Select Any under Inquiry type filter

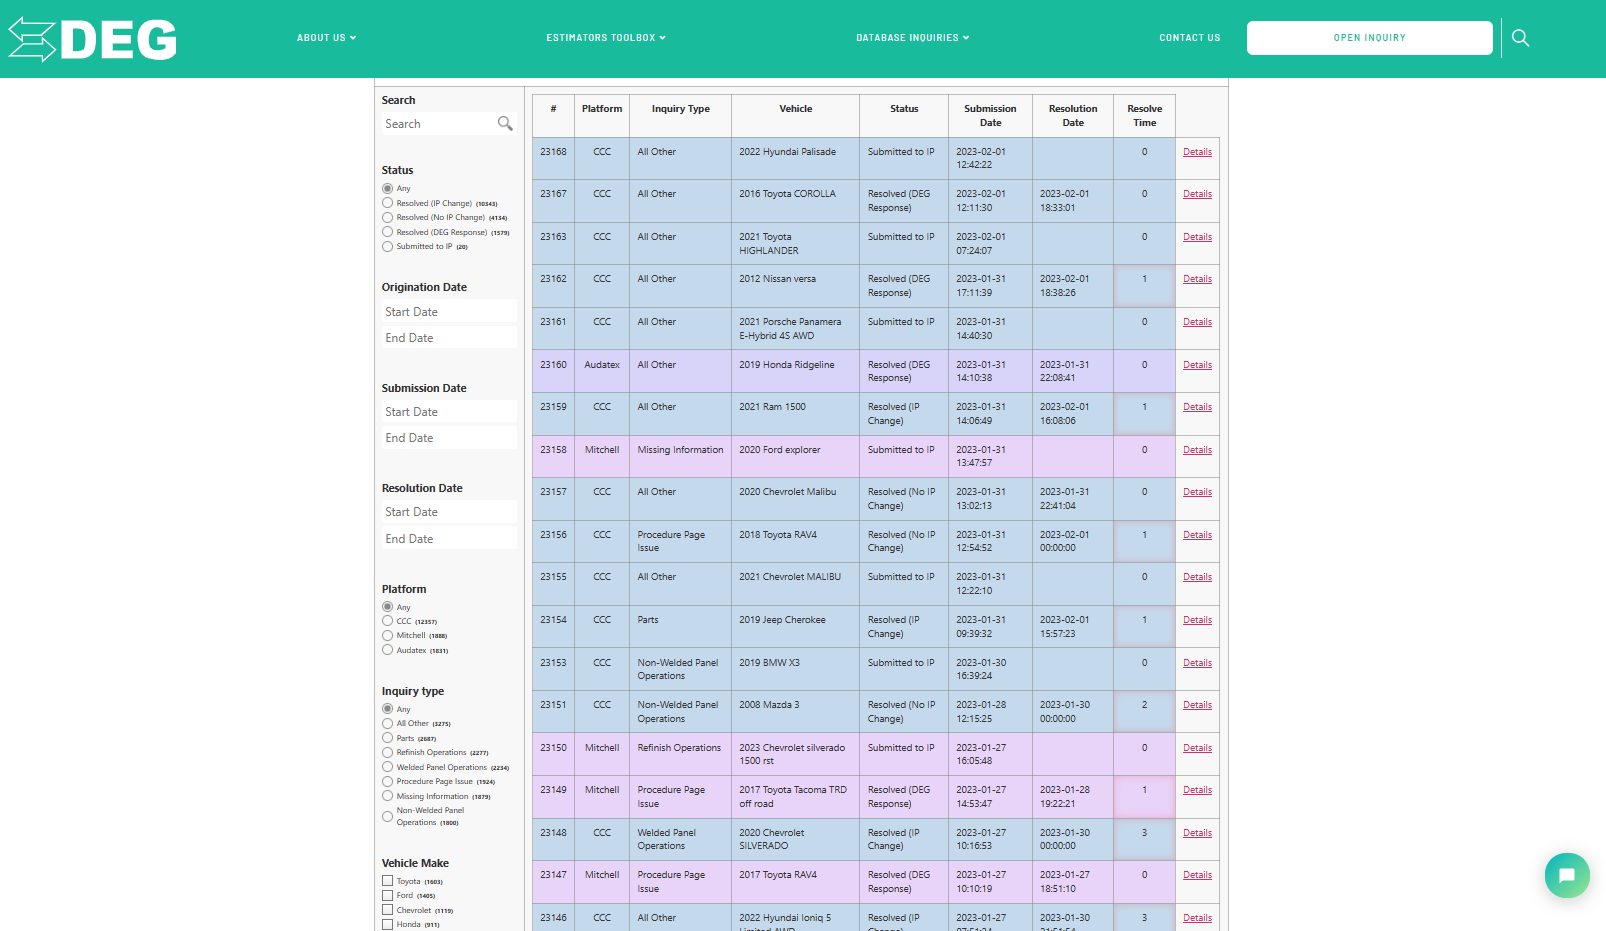coord(387,709)
